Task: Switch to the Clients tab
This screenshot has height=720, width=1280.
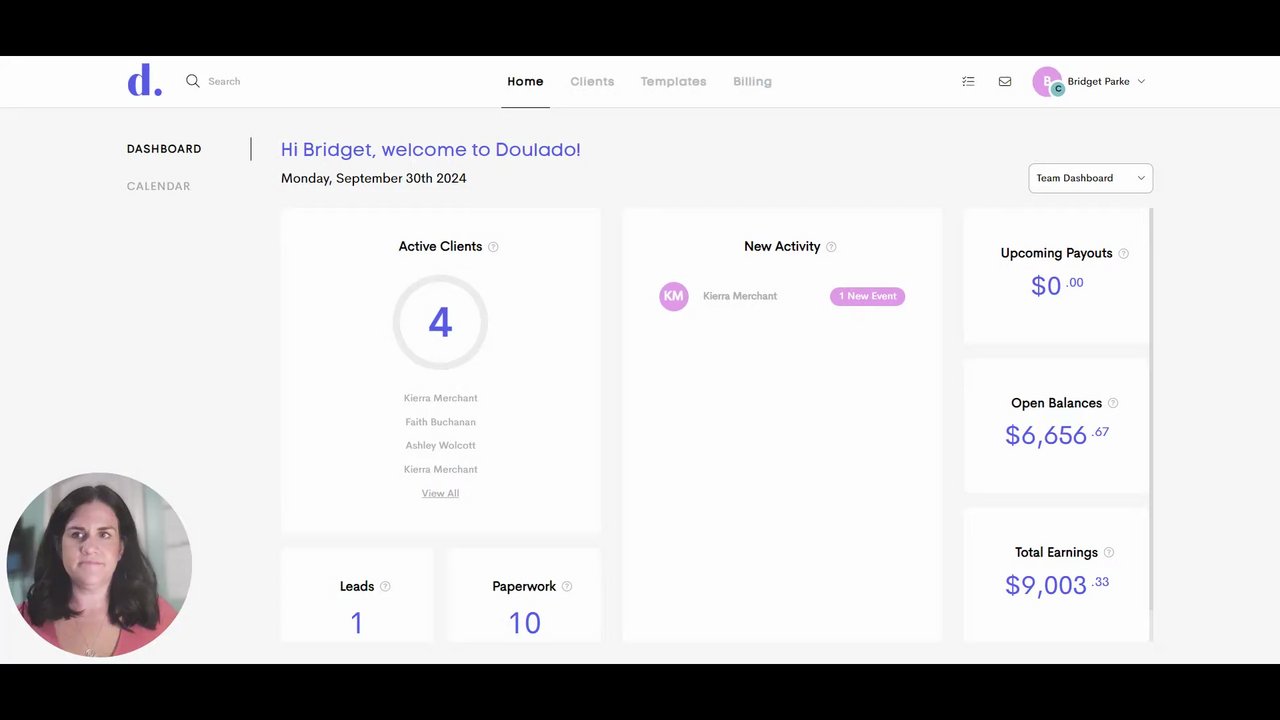Action: click(x=592, y=82)
